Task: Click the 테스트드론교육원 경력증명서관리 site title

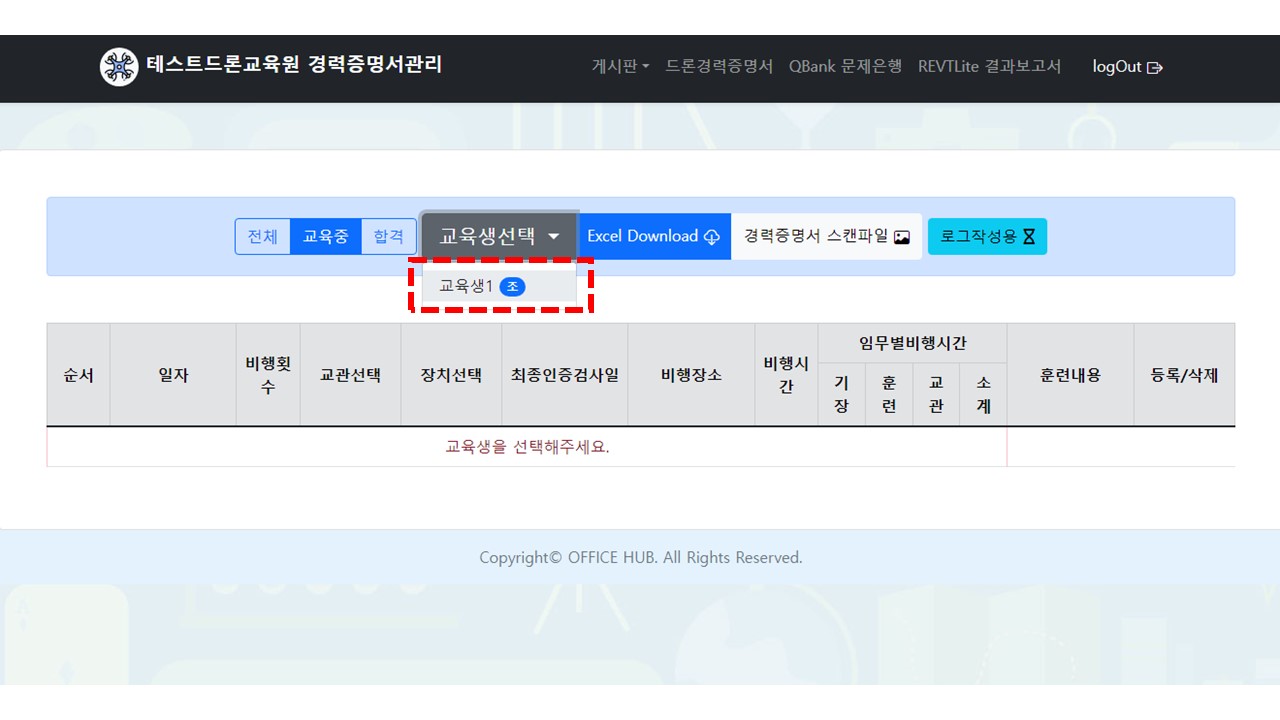Action: [294, 66]
